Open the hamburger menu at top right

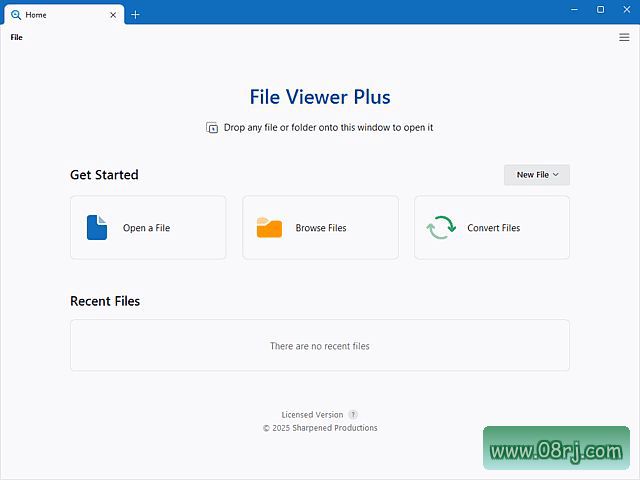pyautogui.click(x=624, y=37)
